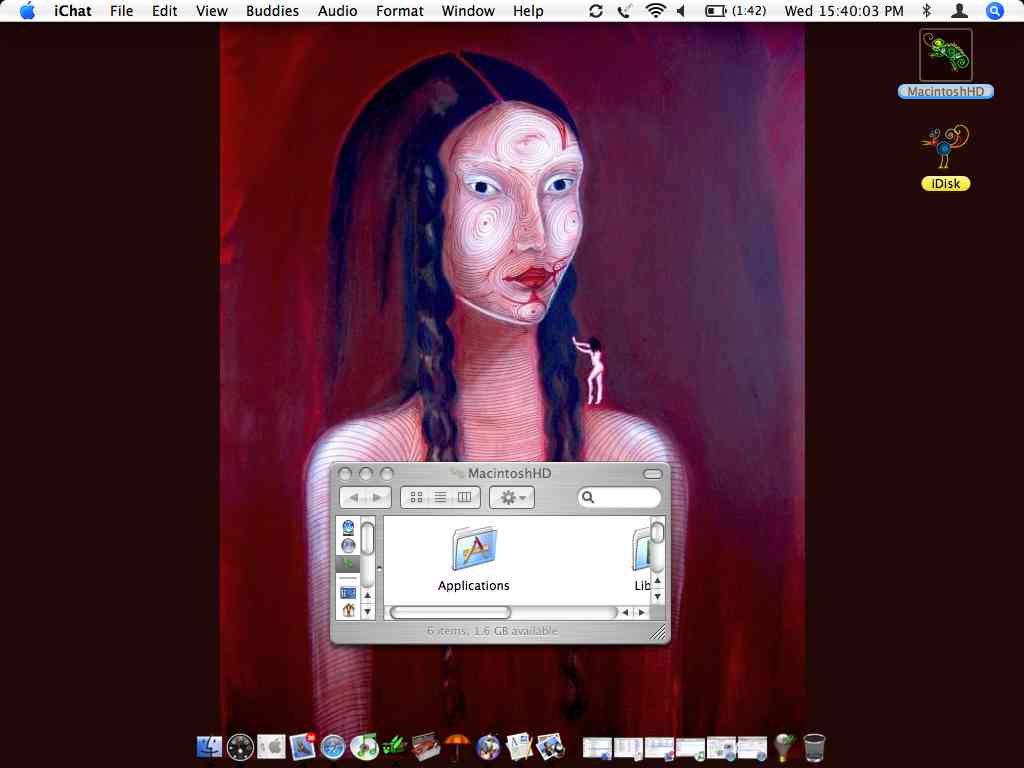The width and height of the screenshot is (1024, 768).
Task: Select Home folder in the Finder sidebar
Action: point(348,610)
